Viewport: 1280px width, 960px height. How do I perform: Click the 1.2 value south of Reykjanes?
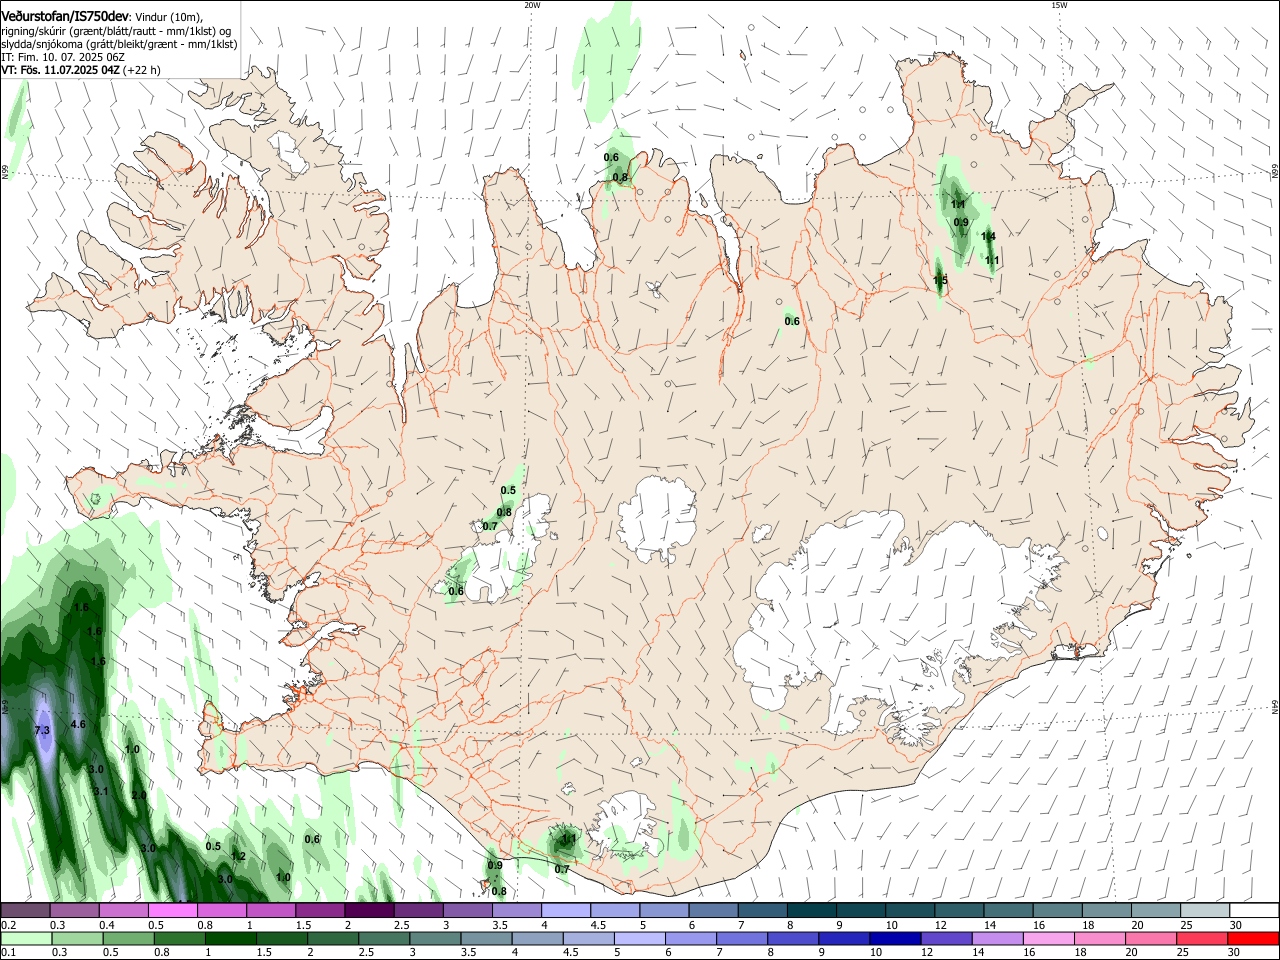[238, 856]
